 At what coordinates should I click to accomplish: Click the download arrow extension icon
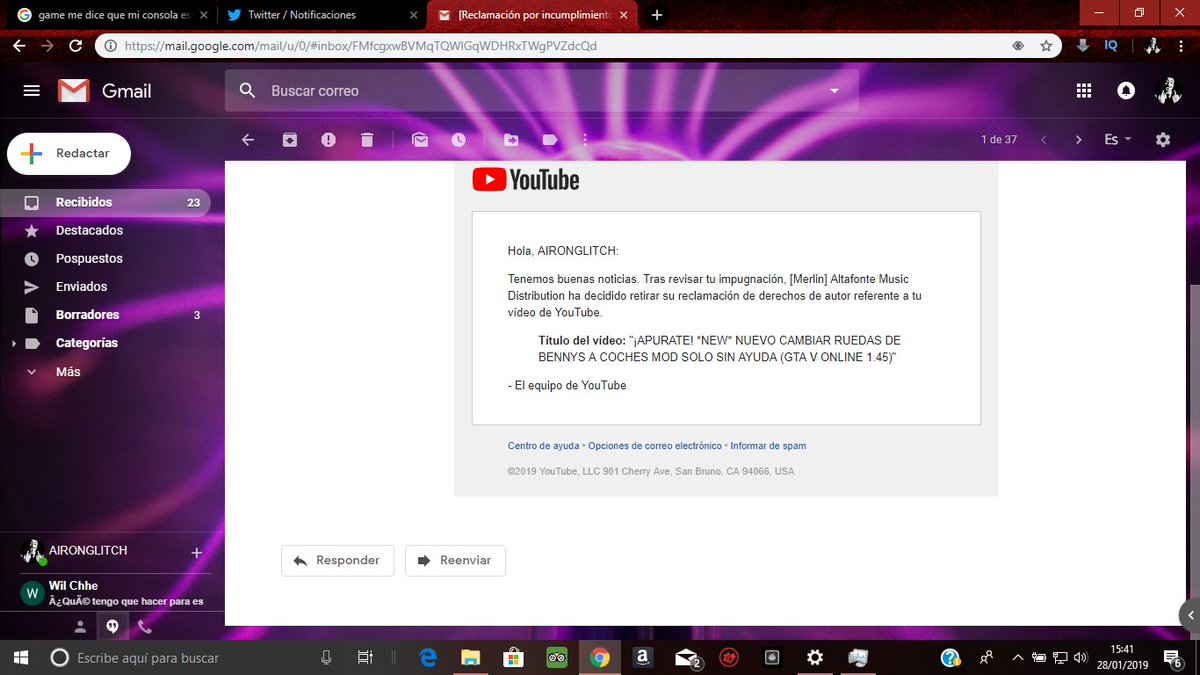pos(1083,46)
